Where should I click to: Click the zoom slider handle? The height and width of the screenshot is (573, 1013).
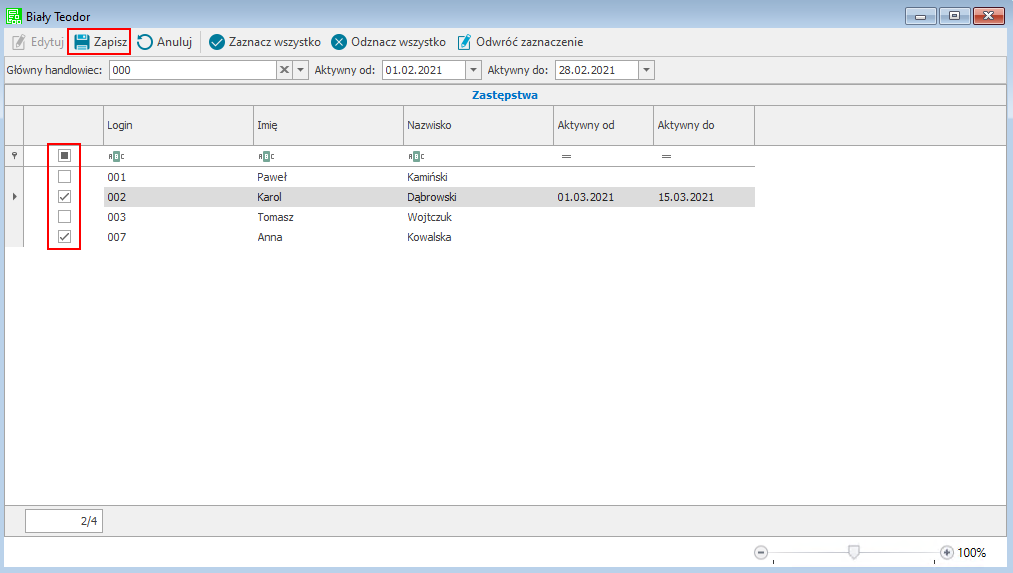853,552
